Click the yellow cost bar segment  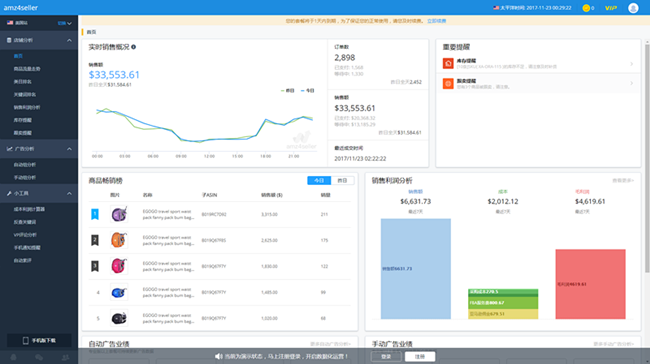pyautogui.click(x=503, y=314)
